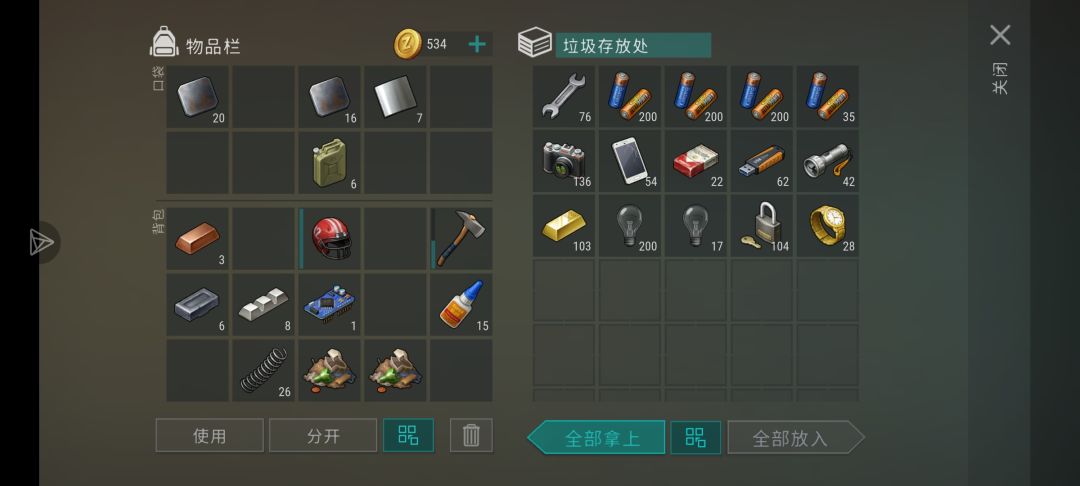The image size is (1080, 486).
Task: Sort inventory with the grid icon button
Action: (408, 435)
